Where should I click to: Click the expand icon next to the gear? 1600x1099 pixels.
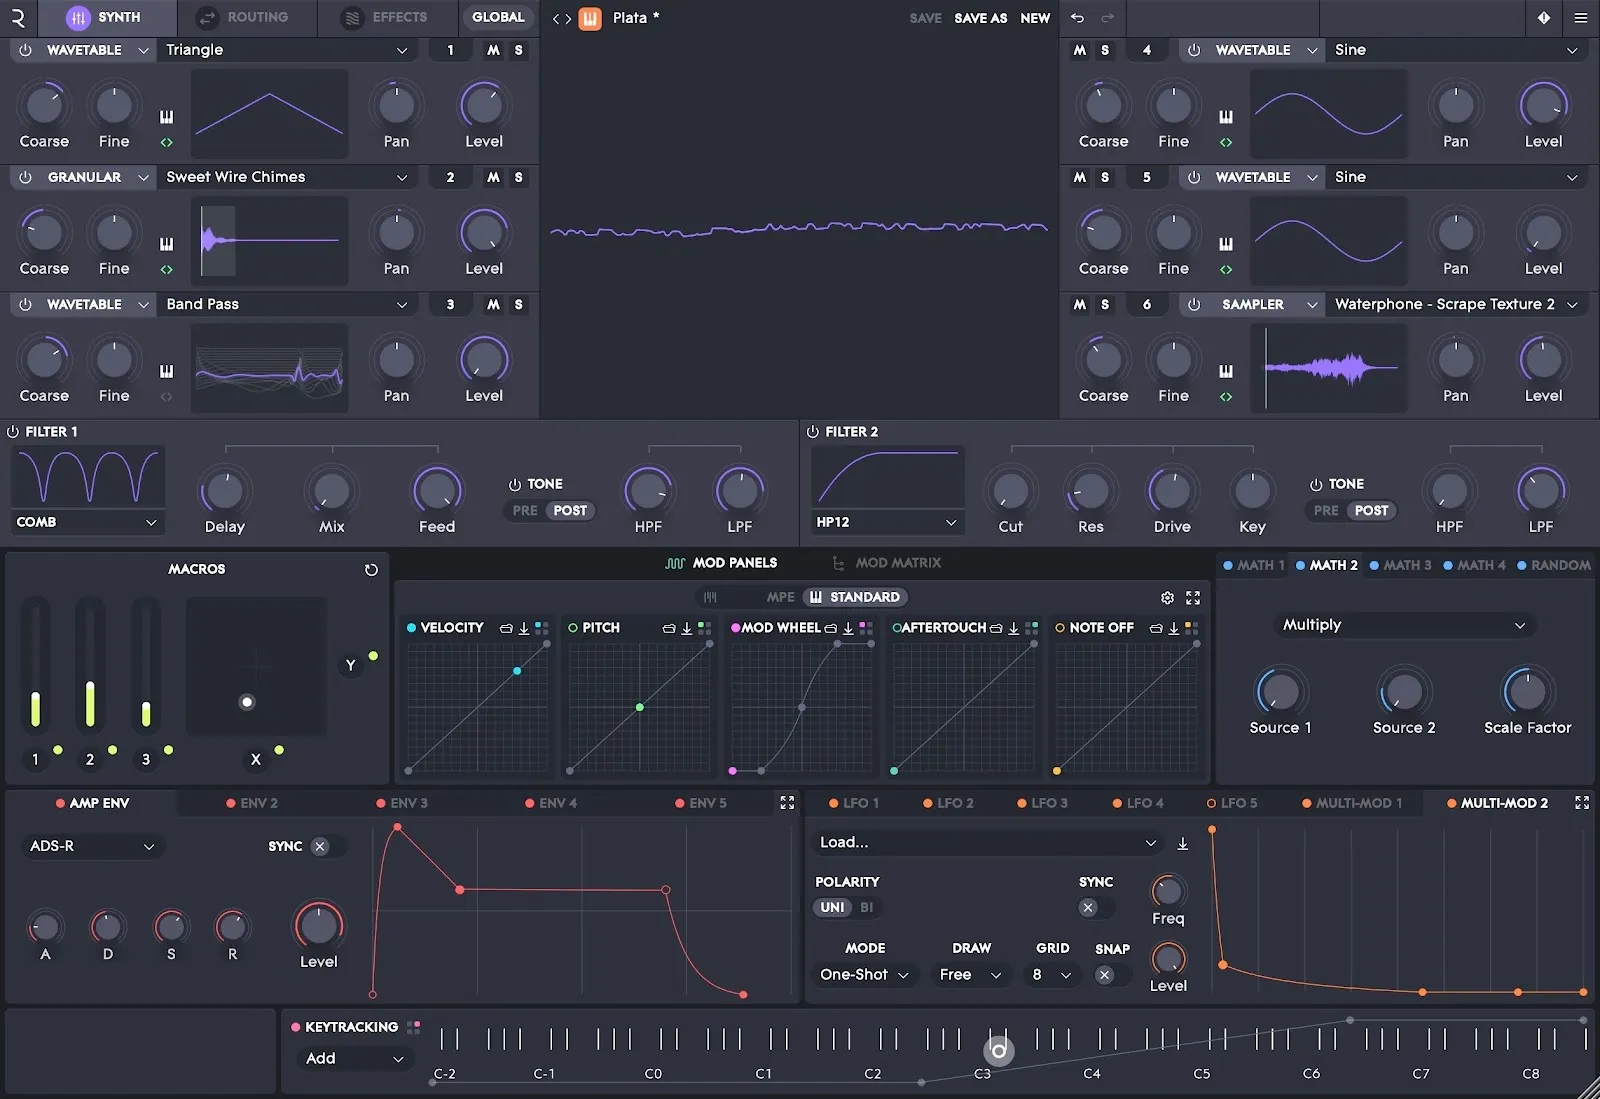coord(1192,597)
